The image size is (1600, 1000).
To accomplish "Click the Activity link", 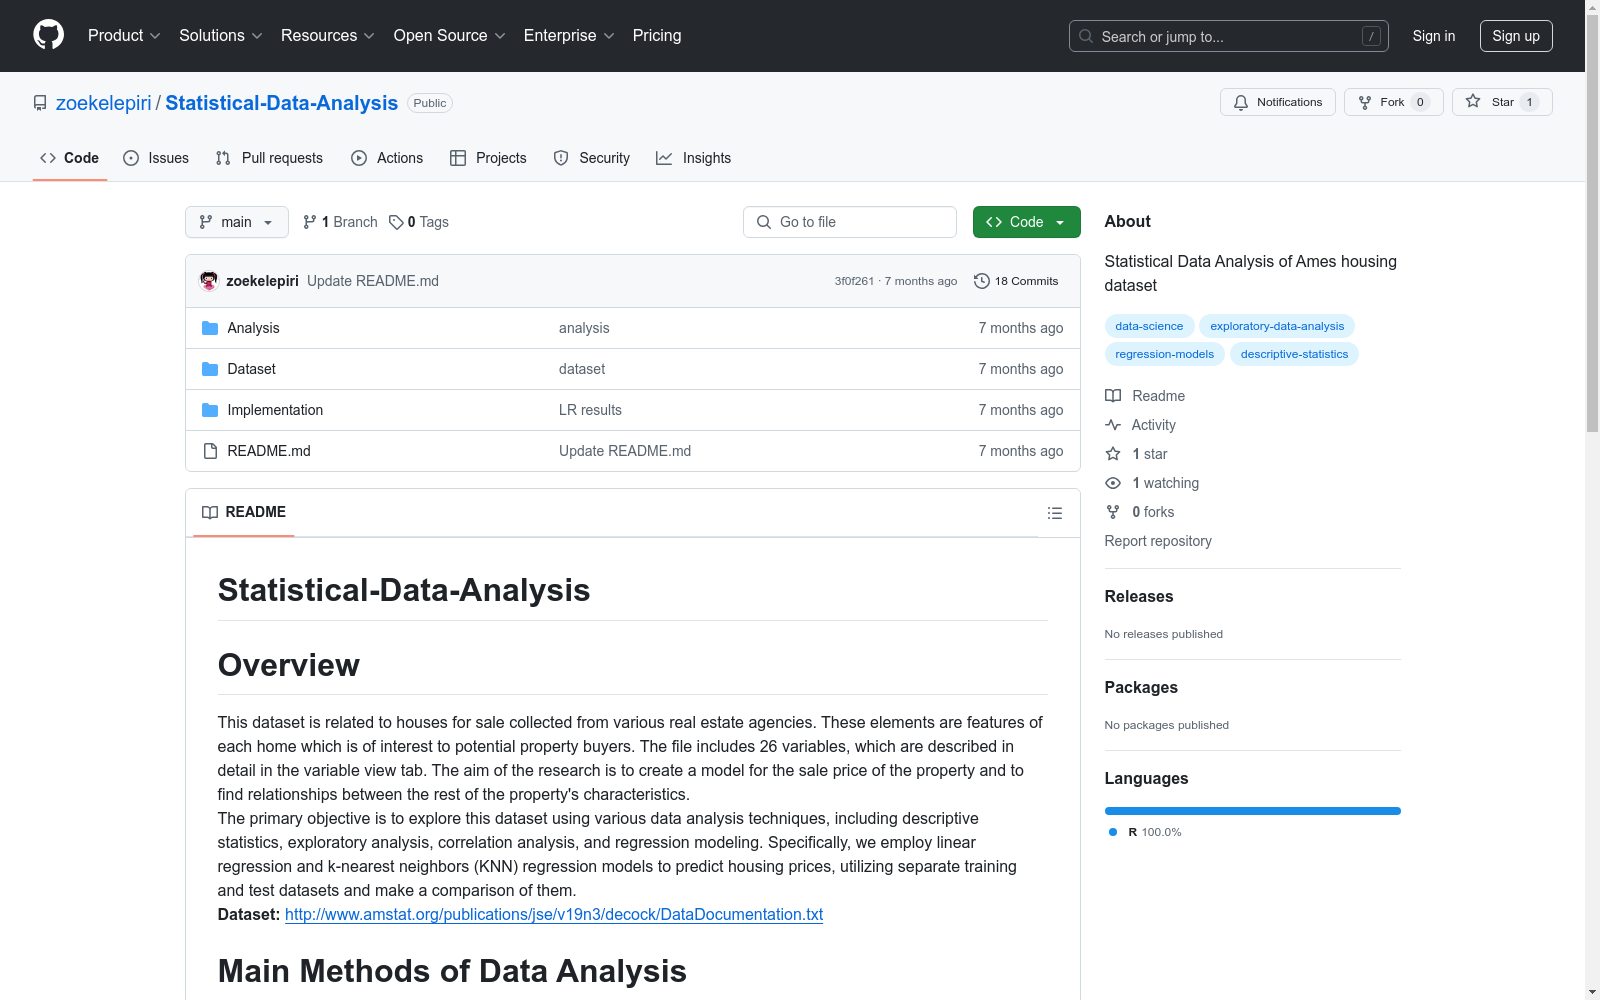I will [1140, 425].
